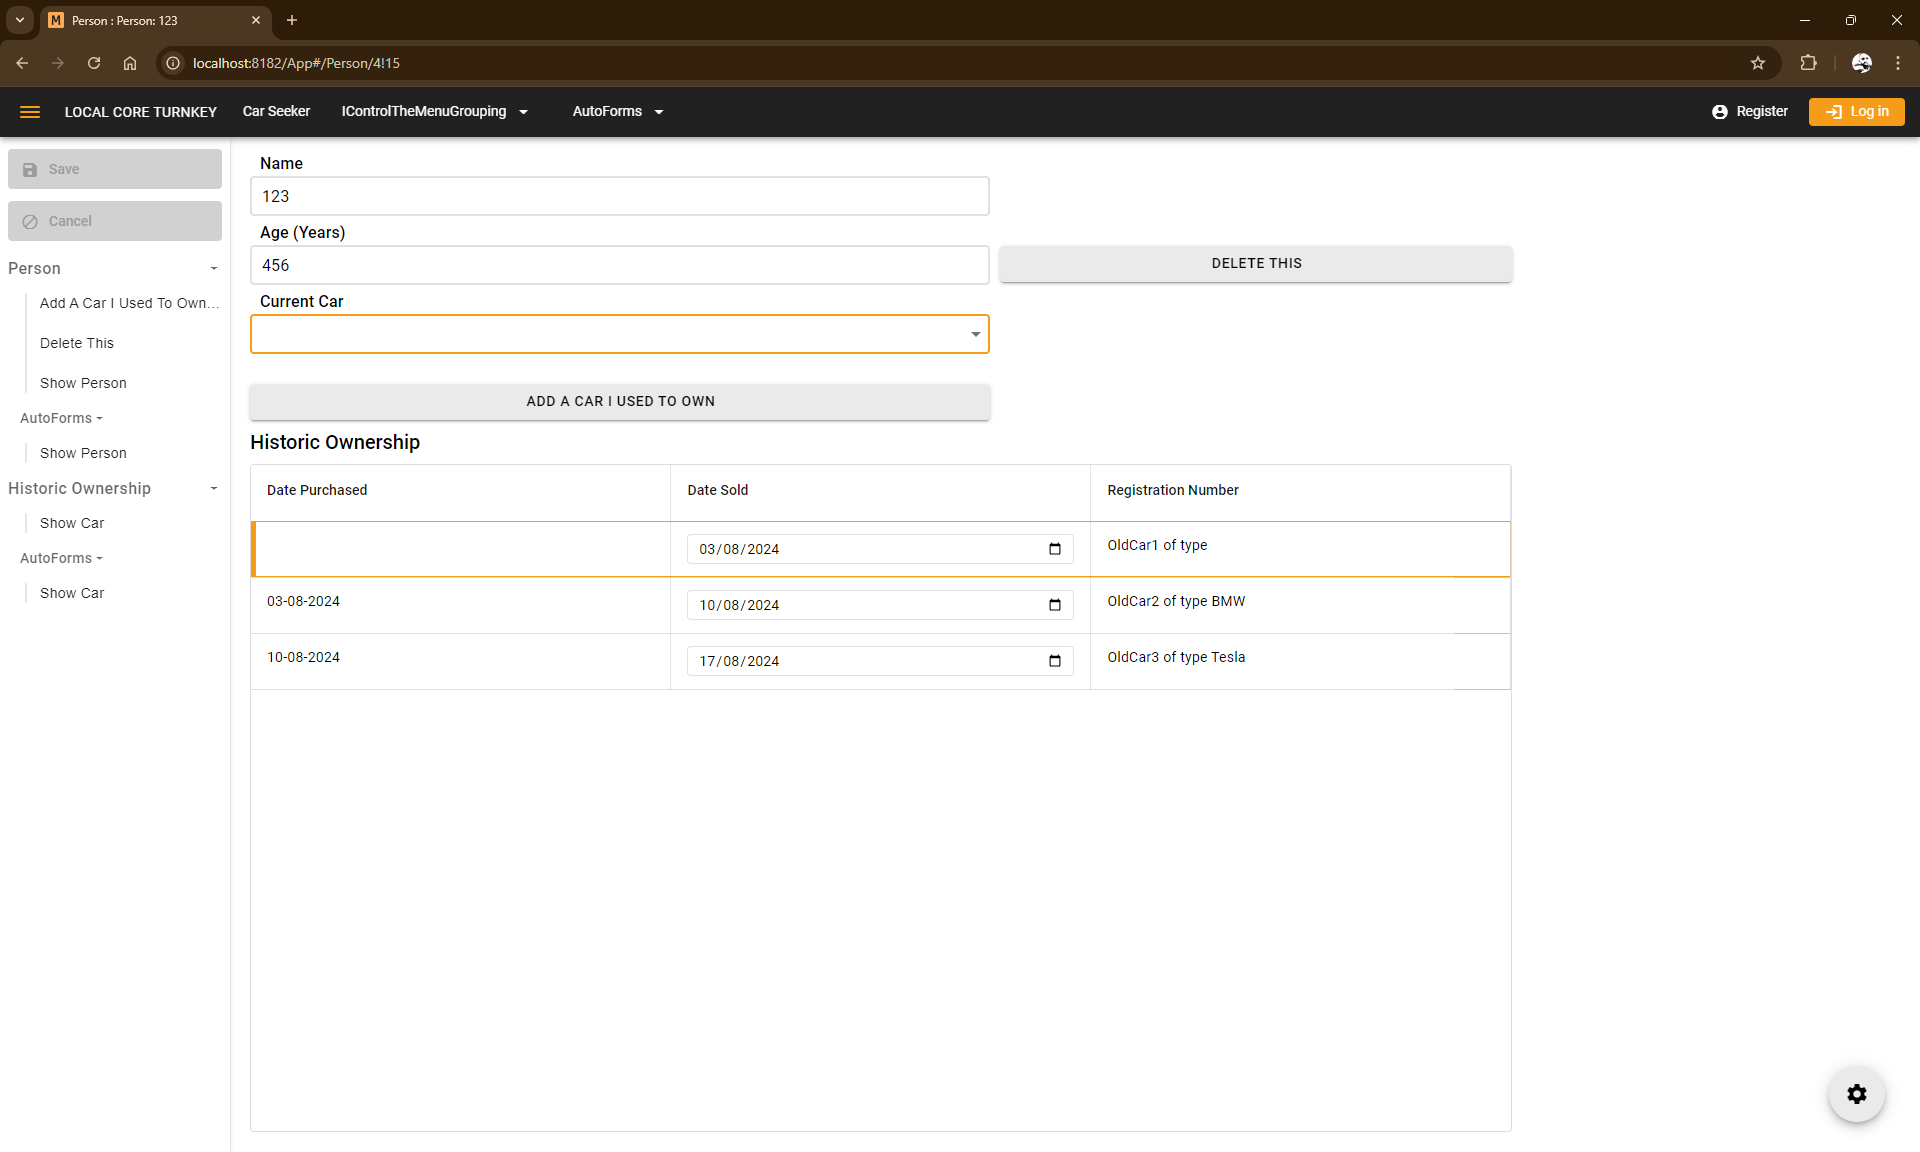Click ADD A CAR I USED TO OWN

(x=620, y=402)
